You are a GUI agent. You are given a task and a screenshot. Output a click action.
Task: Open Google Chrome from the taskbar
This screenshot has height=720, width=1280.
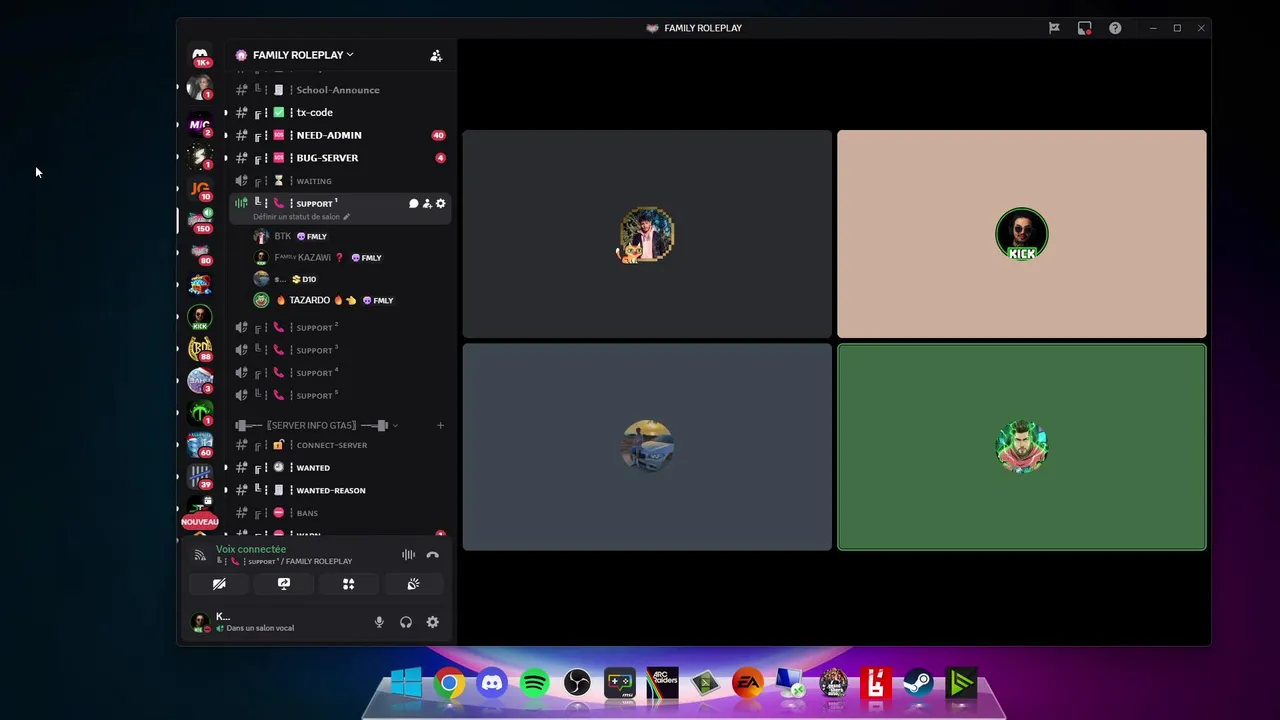pyautogui.click(x=449, y=684)
